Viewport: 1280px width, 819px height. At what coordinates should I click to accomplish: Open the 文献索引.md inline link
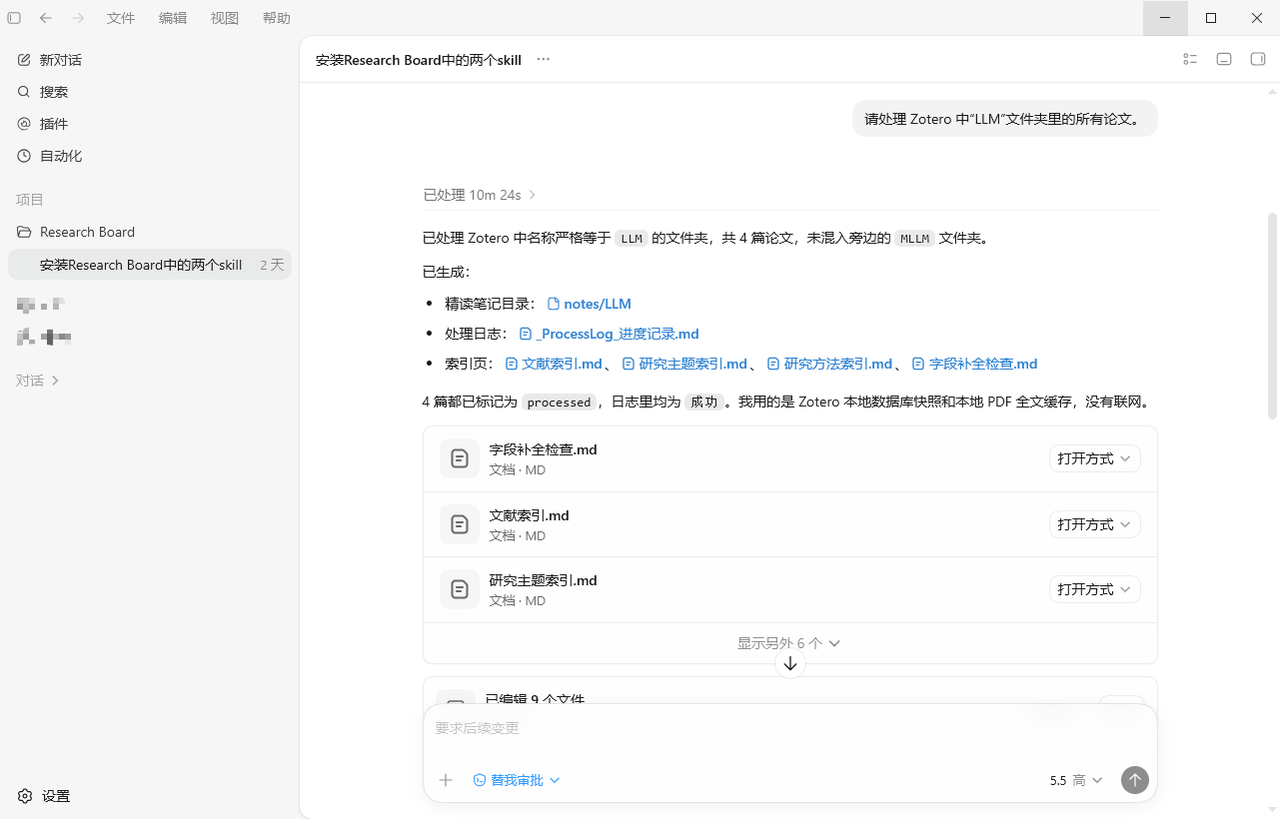coord(554,364)
